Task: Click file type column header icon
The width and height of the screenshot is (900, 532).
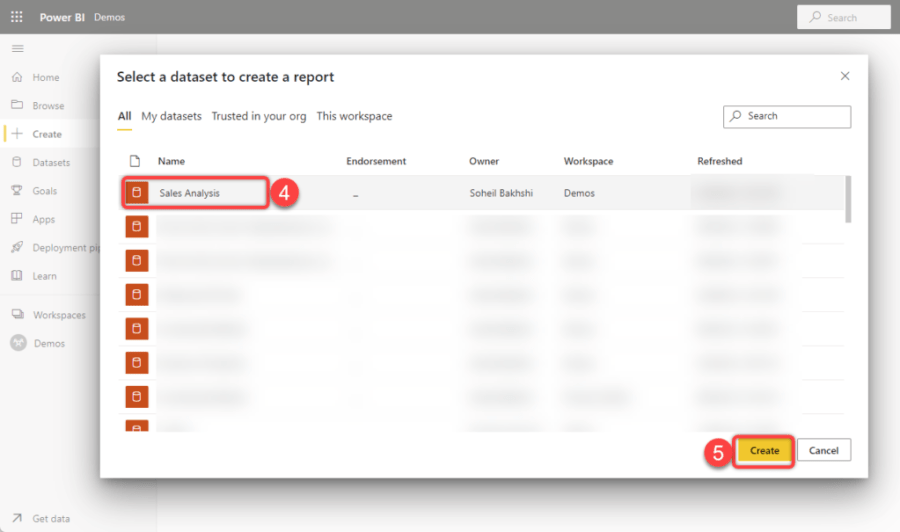Action: click(x=135, y=161)
